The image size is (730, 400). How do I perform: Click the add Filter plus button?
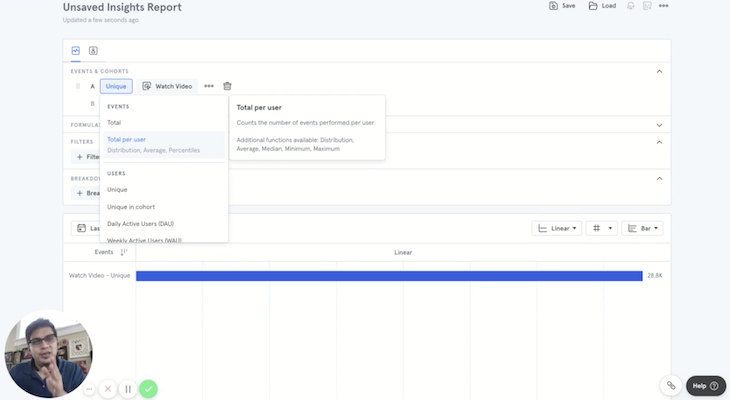(x=86, y=157)
